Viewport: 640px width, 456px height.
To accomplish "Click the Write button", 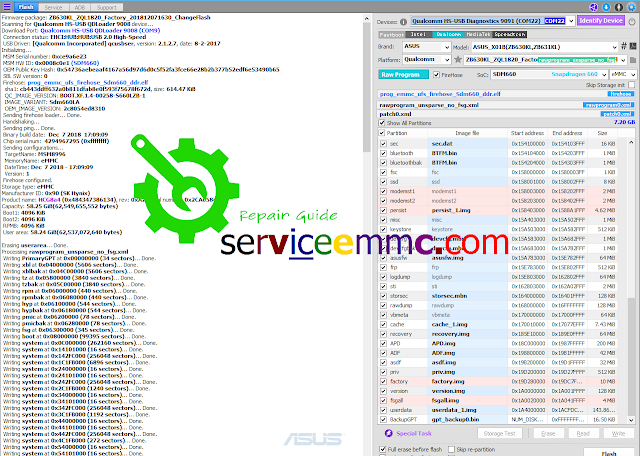I will coord(618,434).
